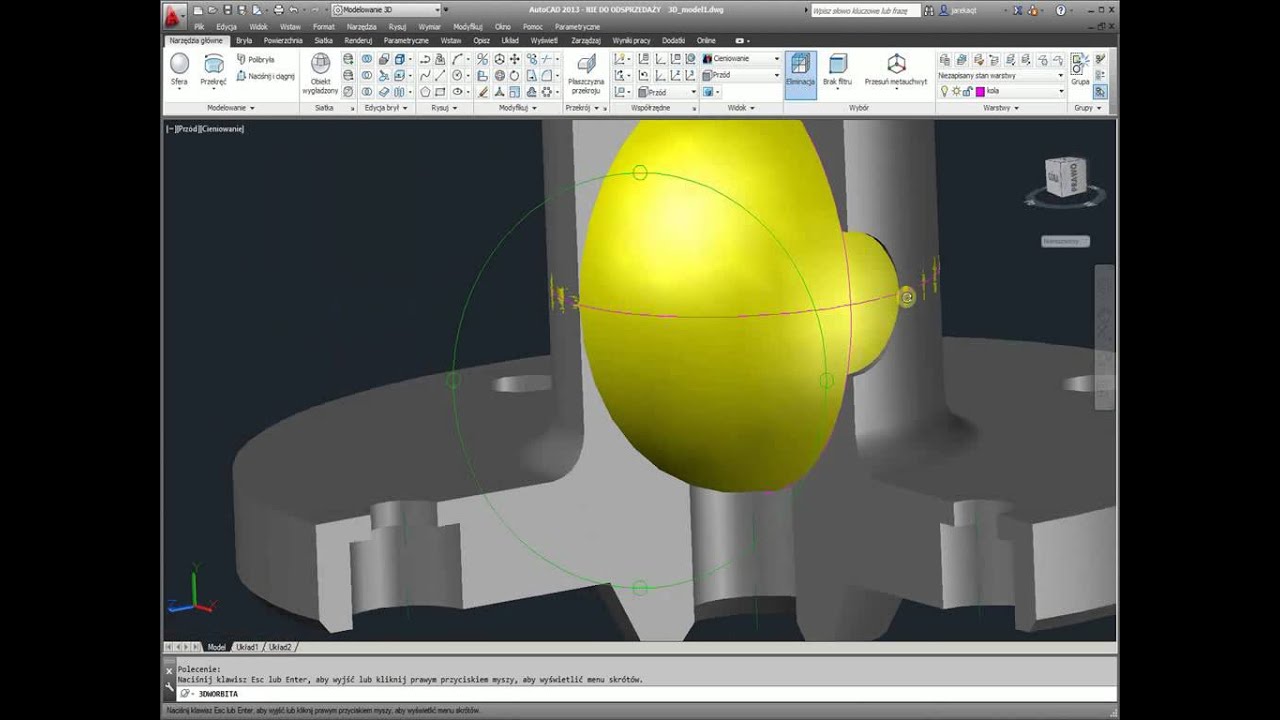Click the New drawing icon in quick access toolbar
The width and height of the screenshot is (1280, 720).
[200, 10]
